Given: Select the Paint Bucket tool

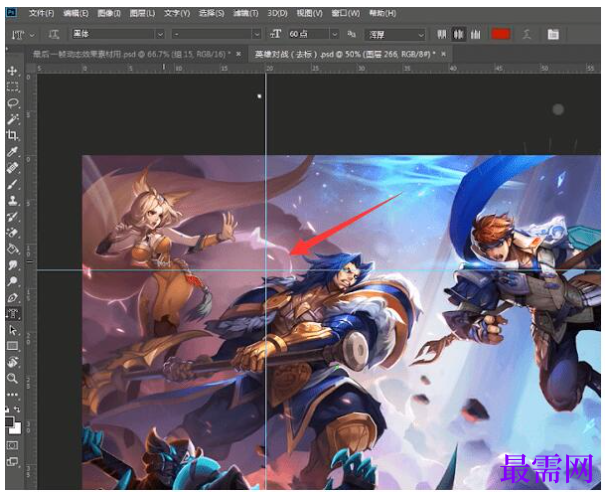Looking at the screenshot, I should click(12, 249).
